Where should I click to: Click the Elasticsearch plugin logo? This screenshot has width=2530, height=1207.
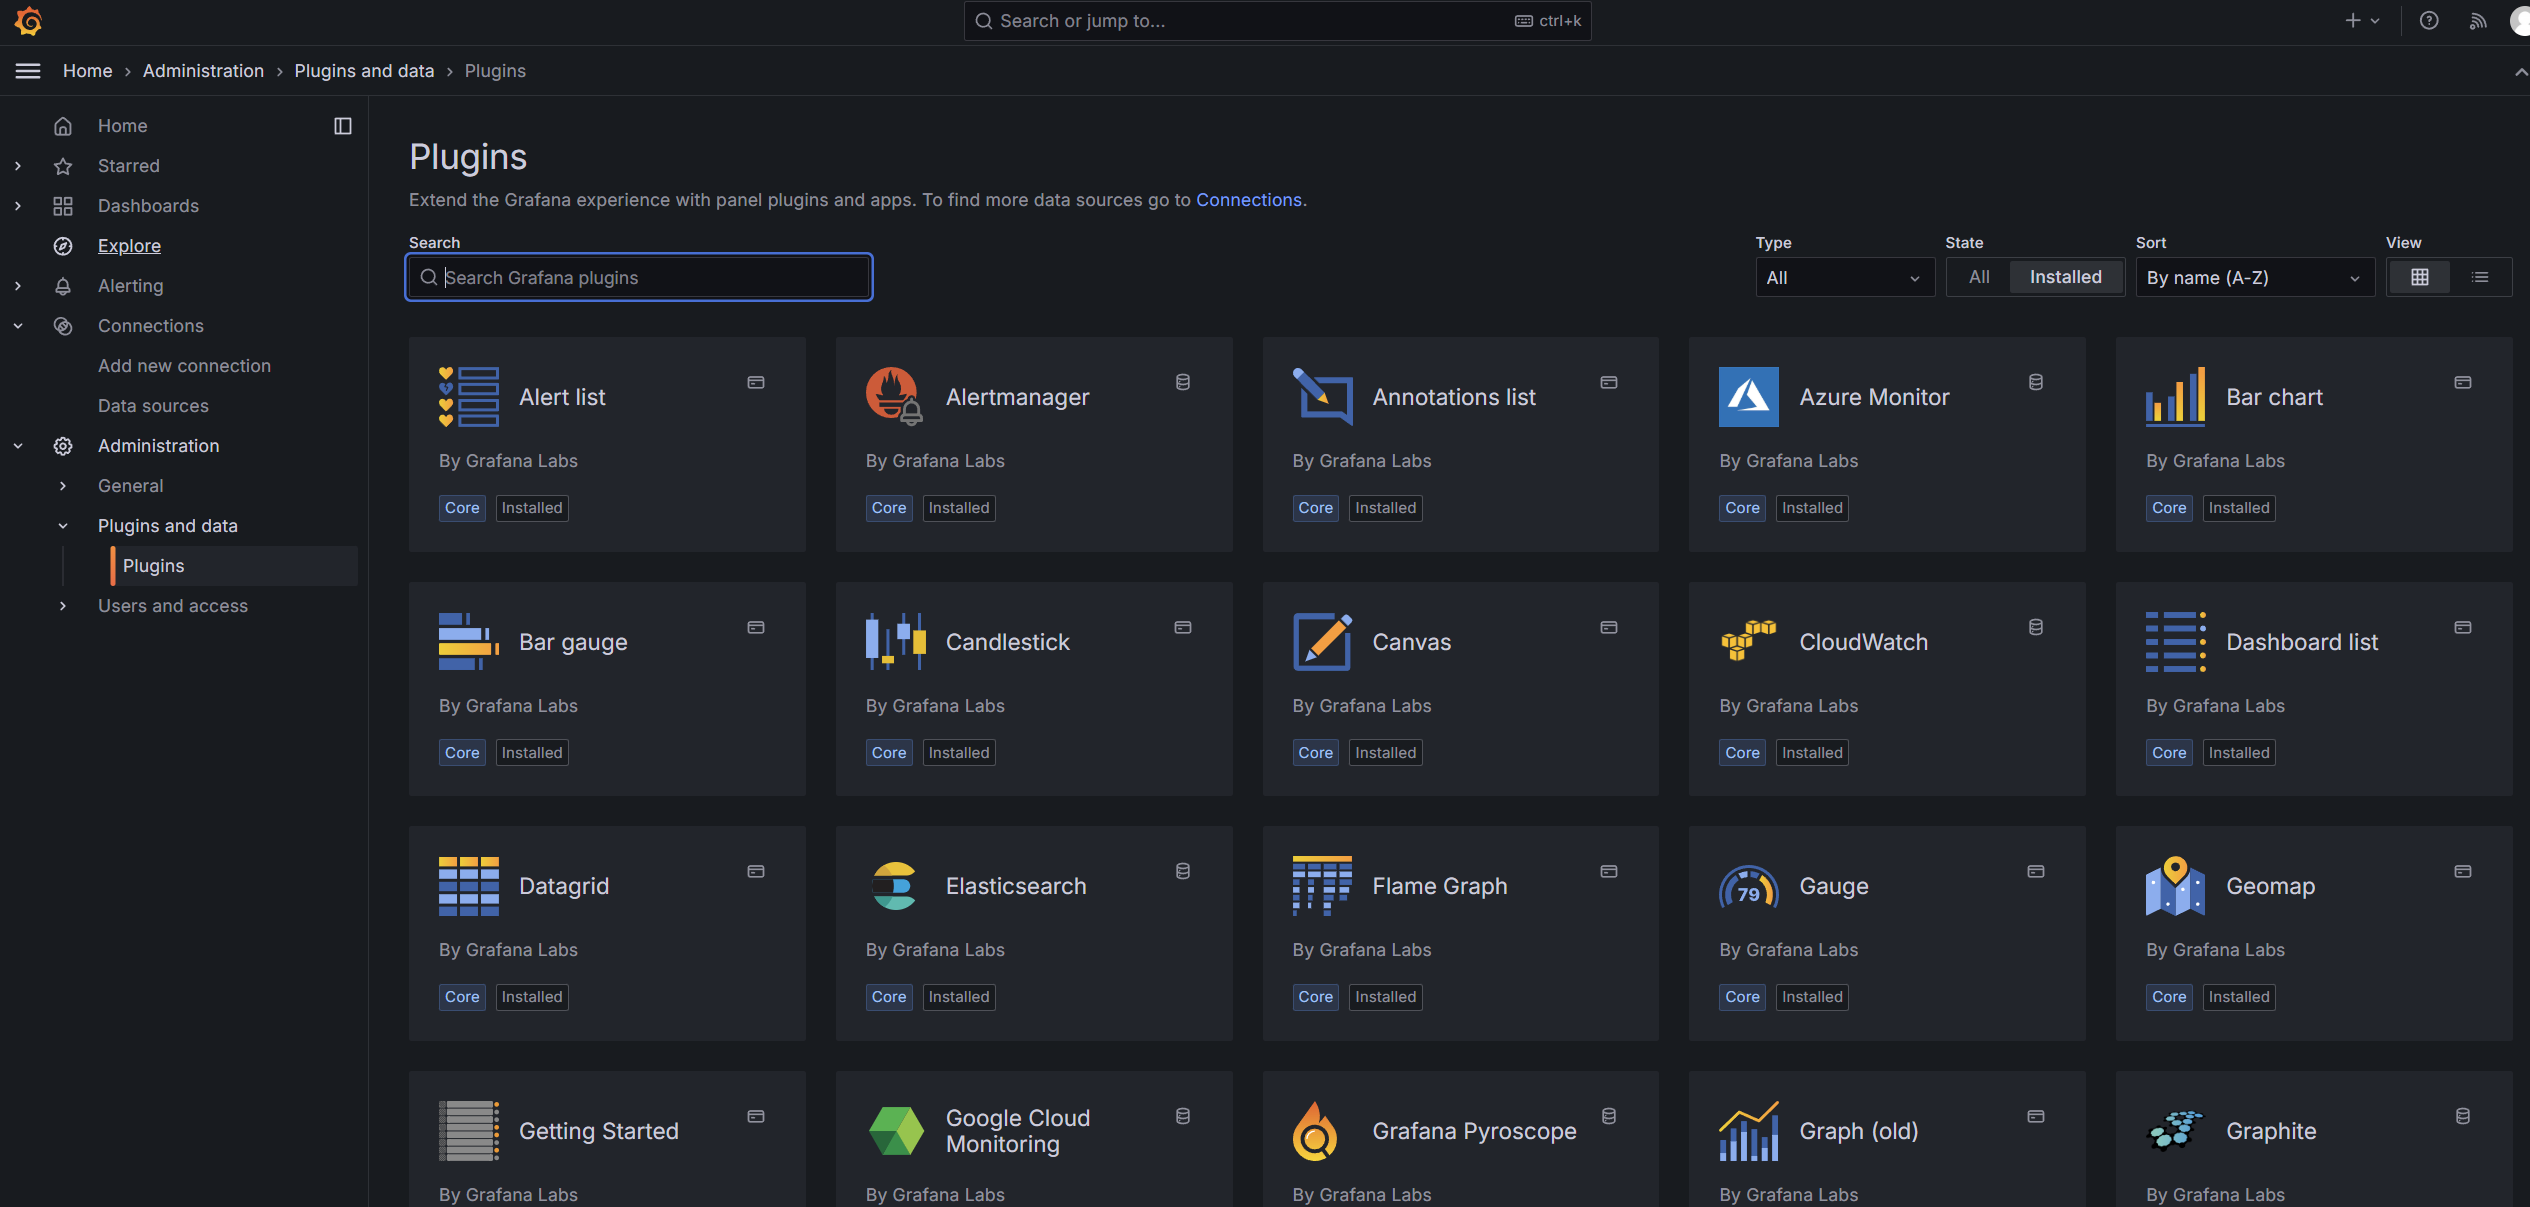click(893, 886)
